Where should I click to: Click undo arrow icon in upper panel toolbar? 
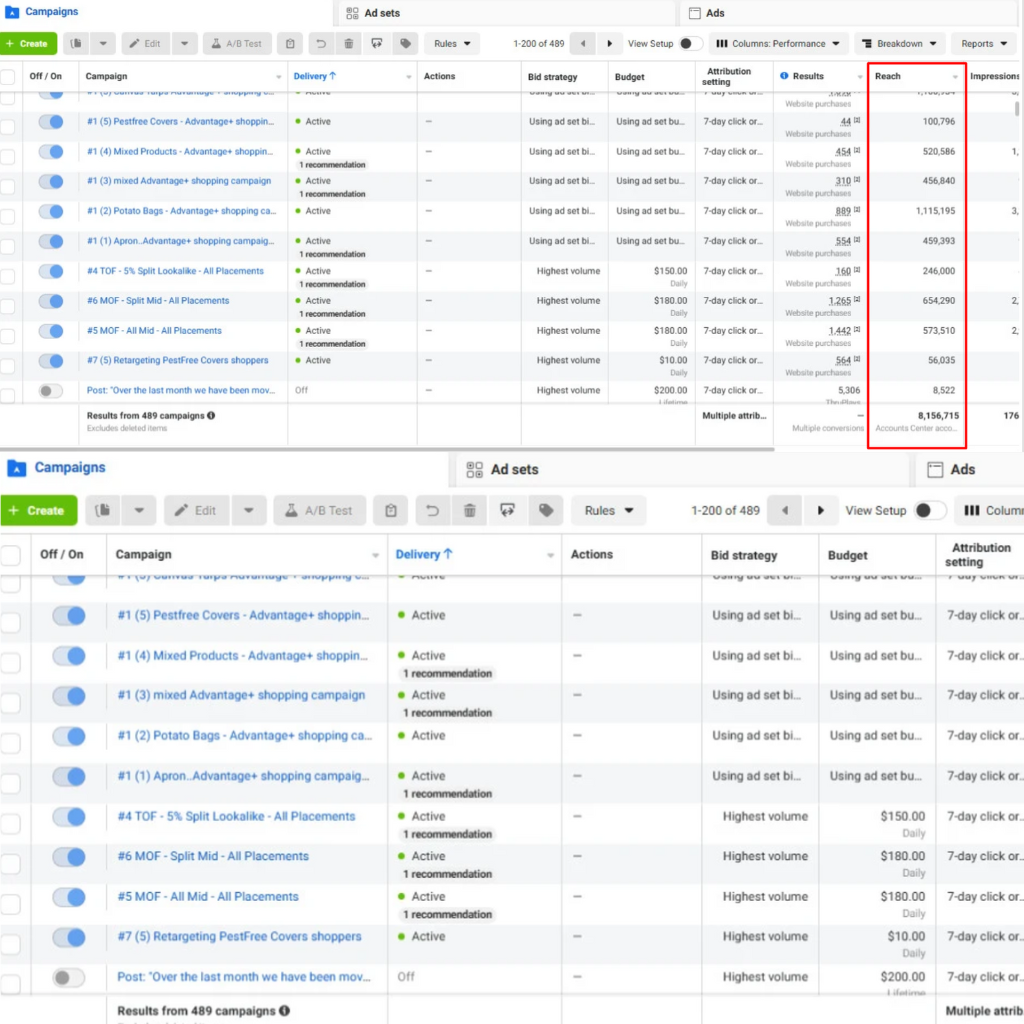click(321, 44)
